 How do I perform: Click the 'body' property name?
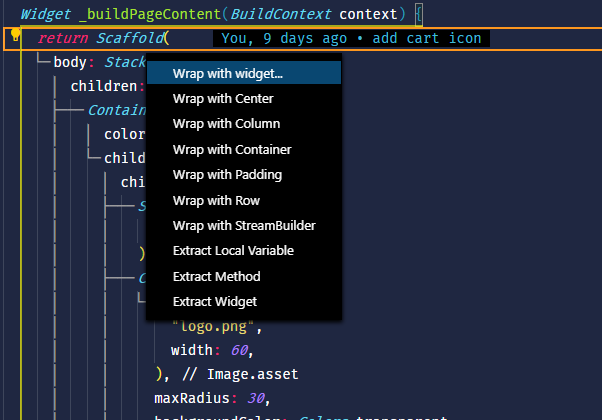coord(70,62)
